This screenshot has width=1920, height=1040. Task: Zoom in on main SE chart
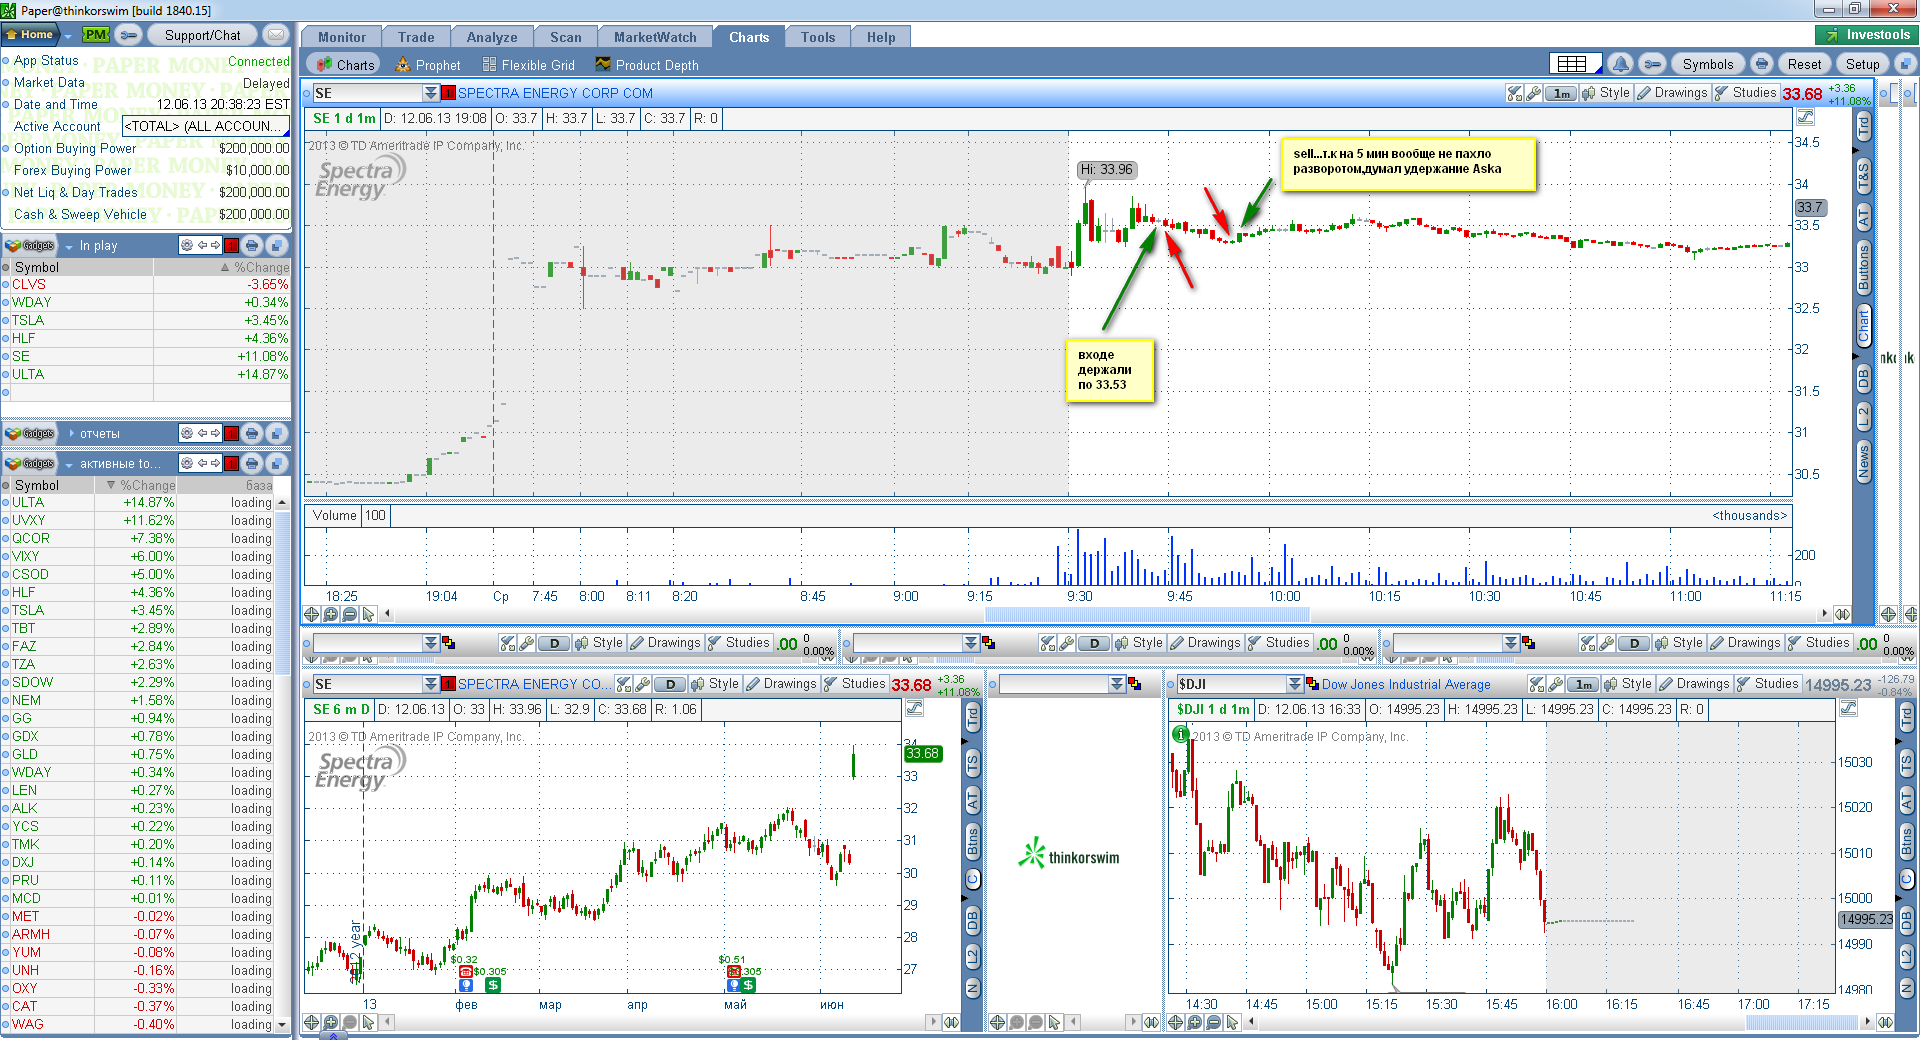pyautogui.click(x=331, y=614)
